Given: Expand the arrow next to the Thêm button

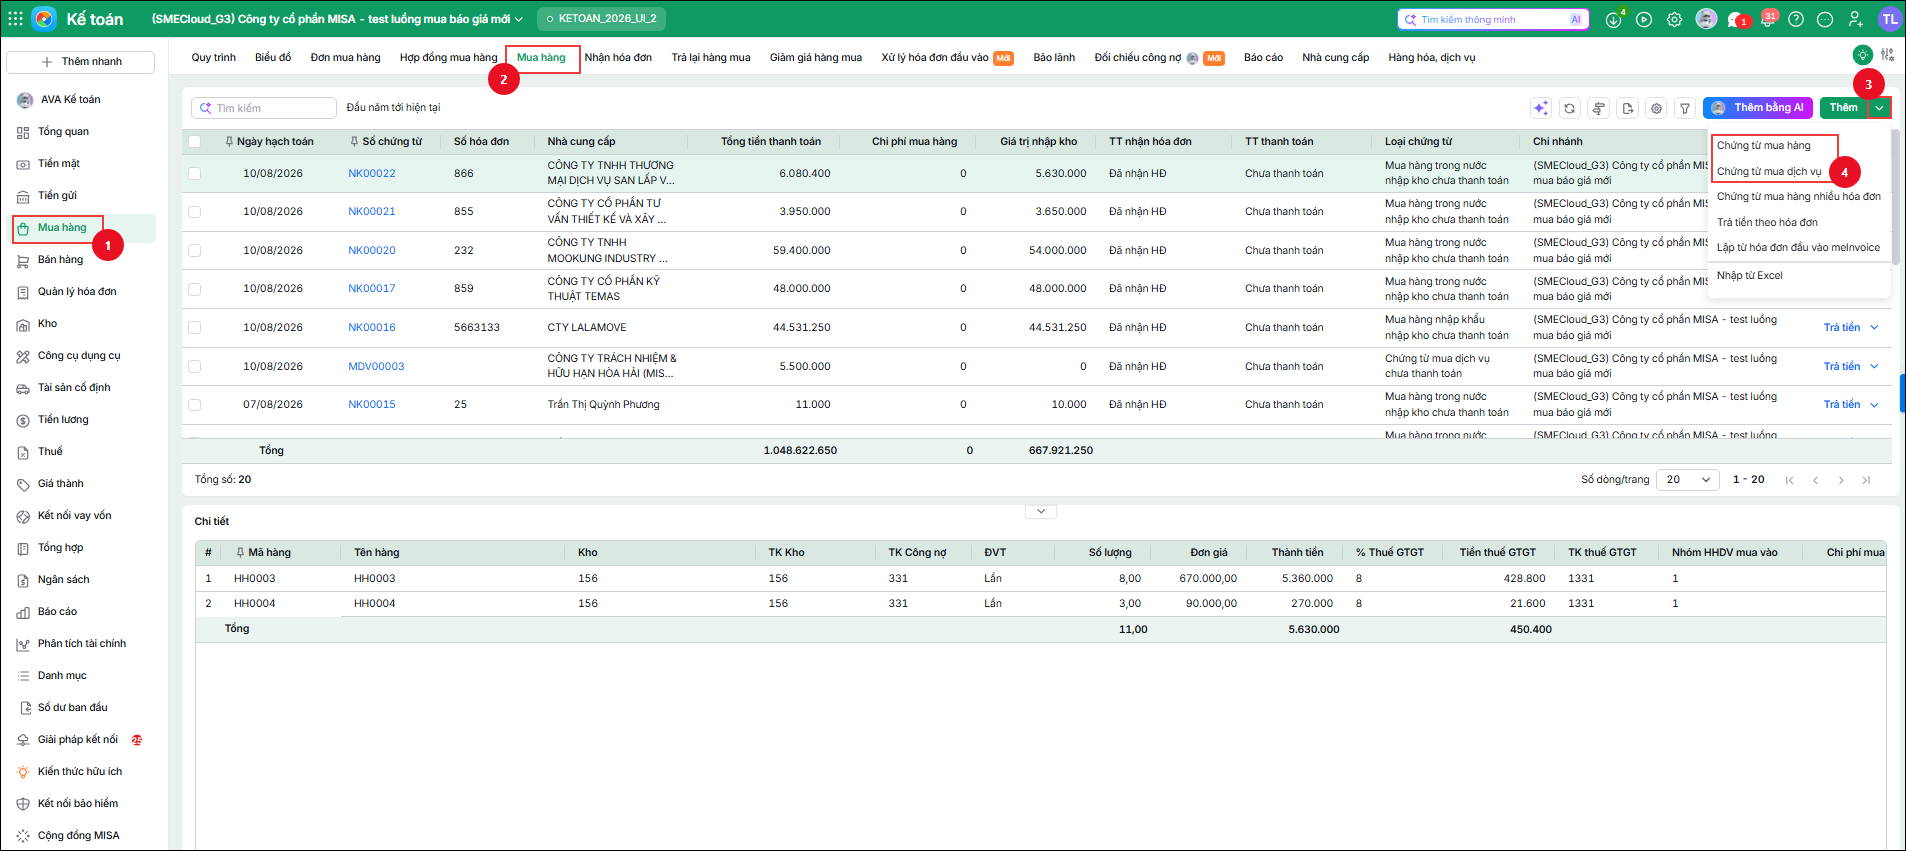Looking at the screenshot, I should pos(1880,108).
